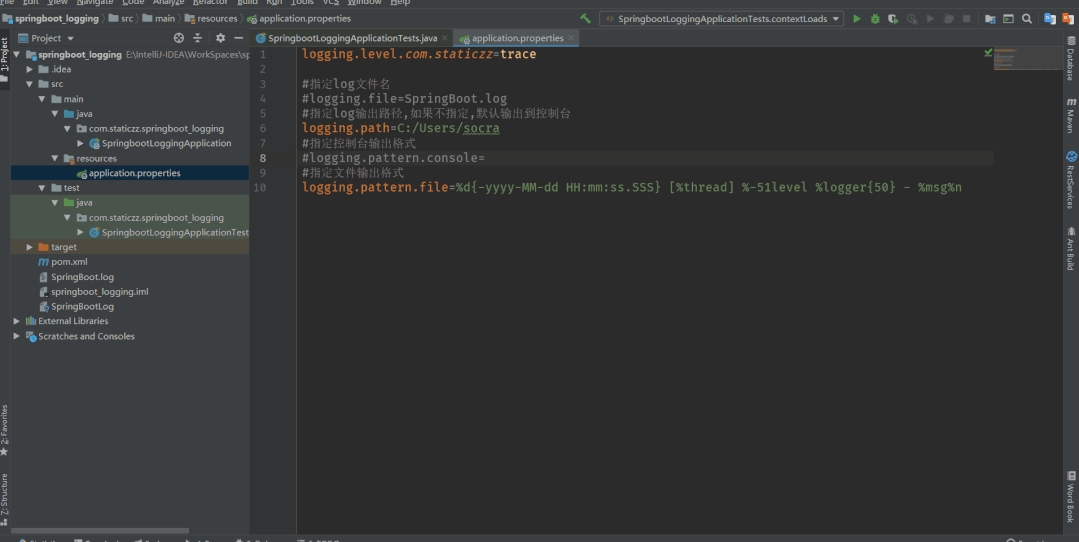Click Scroll from Source target icon
1079x542 pixels.
pos(179,38)
